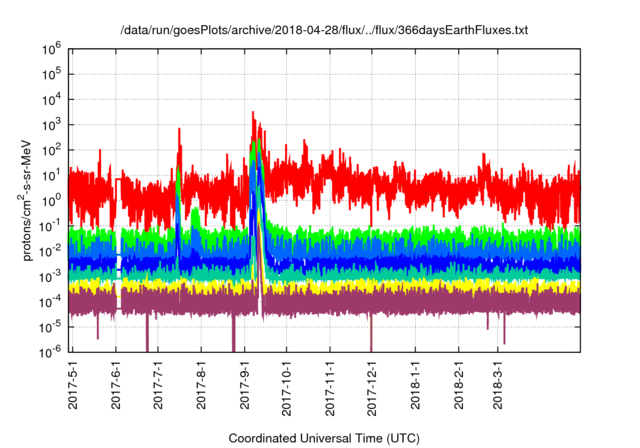Click the bottom 10^-6 y-axis tick label
The width and height of the screenshot is (640, 448).
click(52, 351)
